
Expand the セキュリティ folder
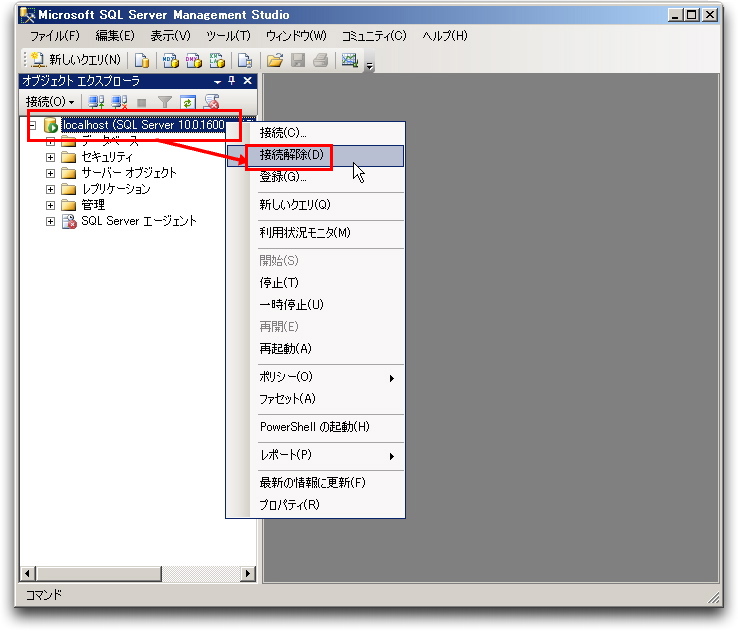point(50,157)
